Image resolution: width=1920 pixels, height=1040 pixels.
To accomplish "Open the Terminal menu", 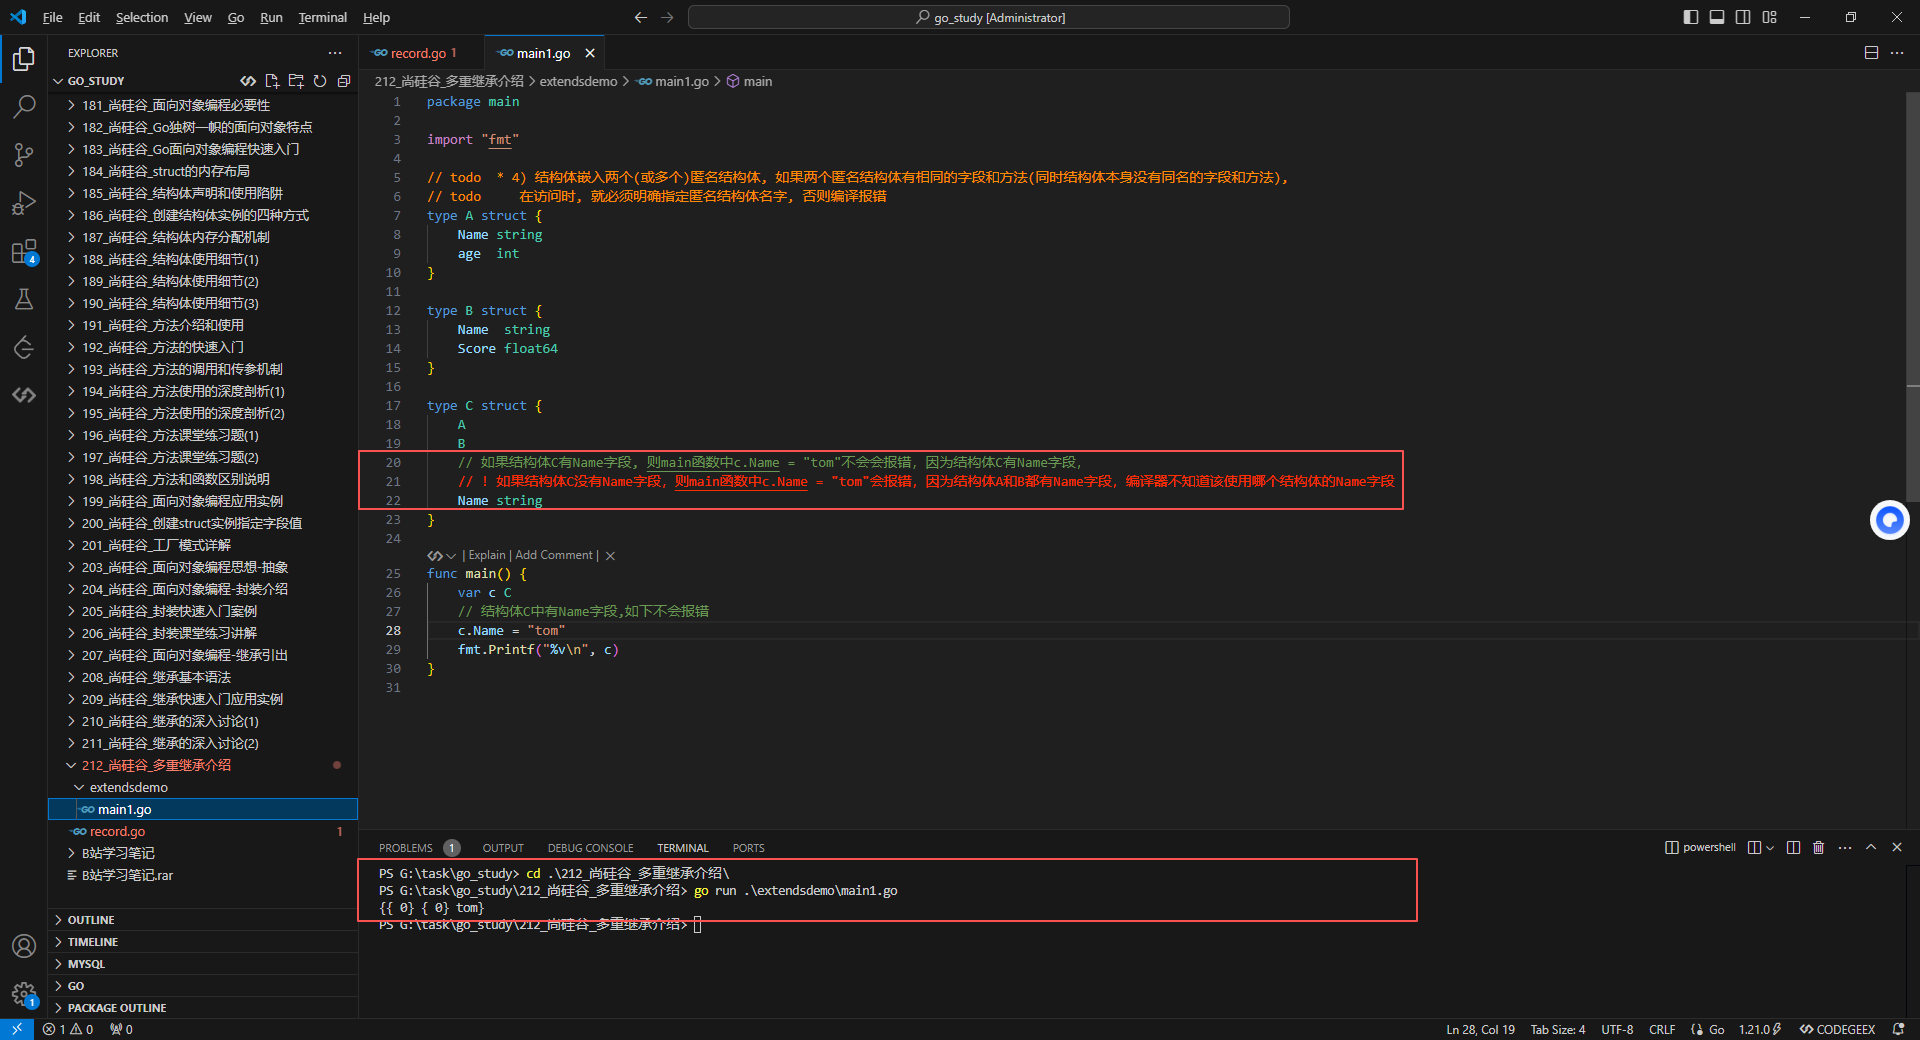I will [322, 17].
